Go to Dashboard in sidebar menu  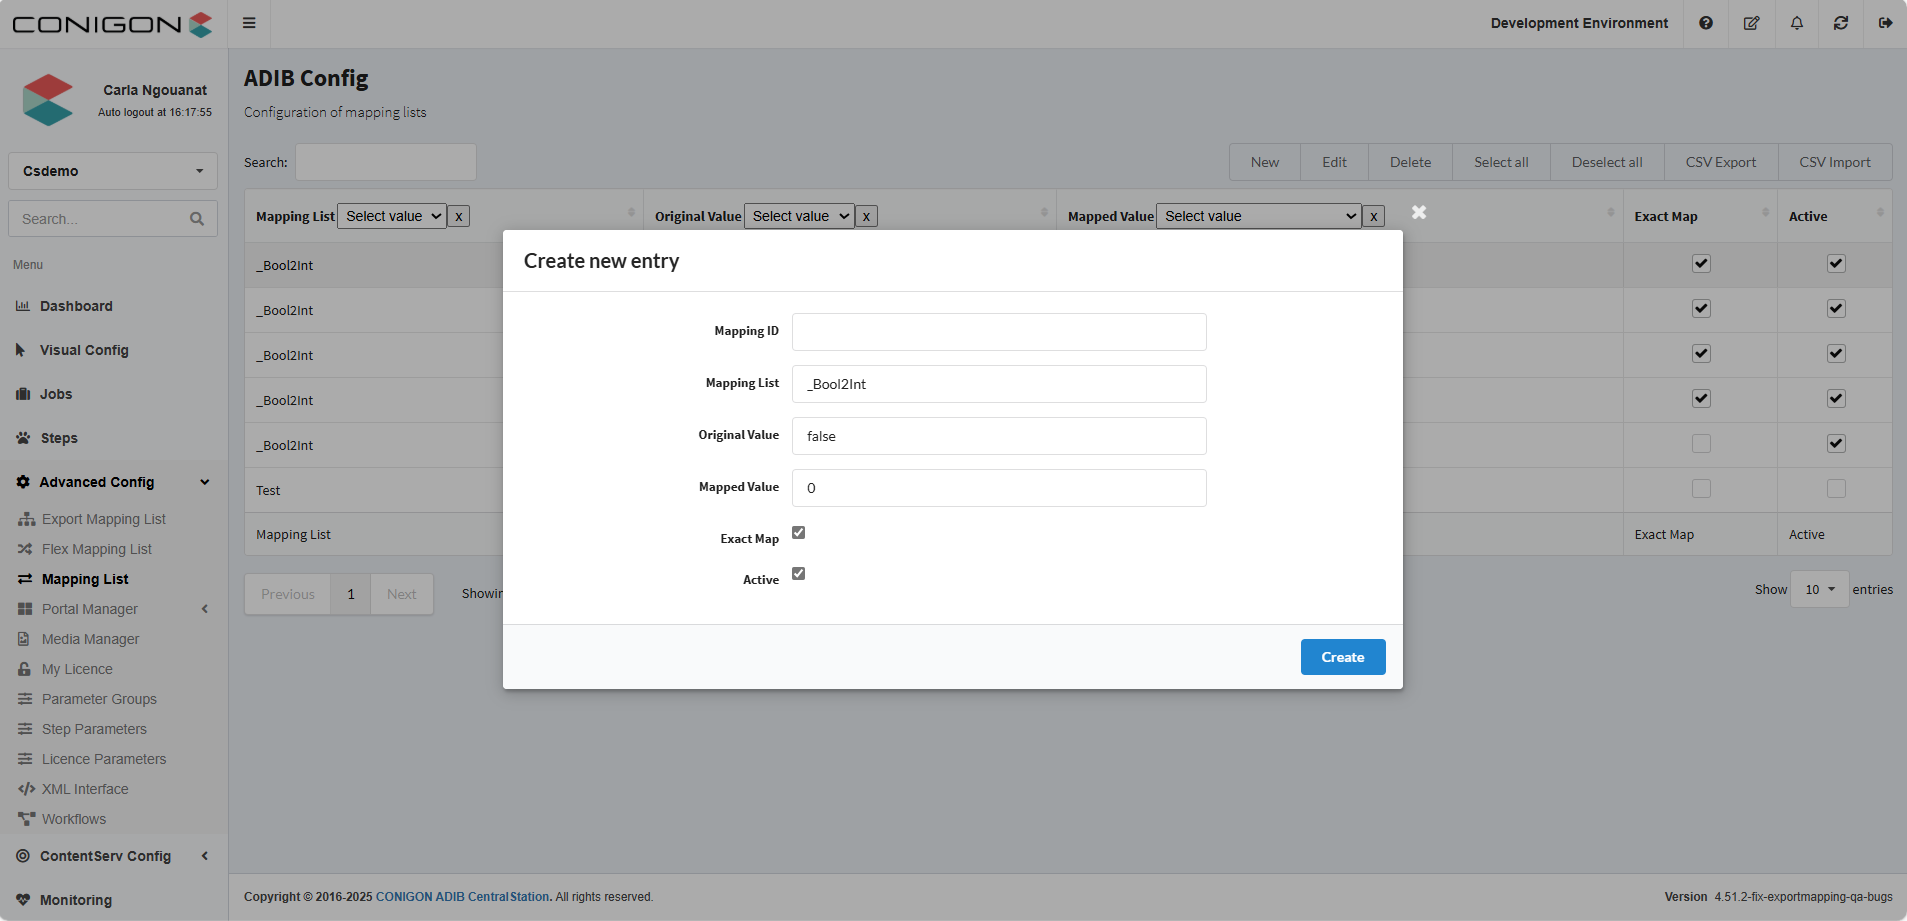pos(76,306)
